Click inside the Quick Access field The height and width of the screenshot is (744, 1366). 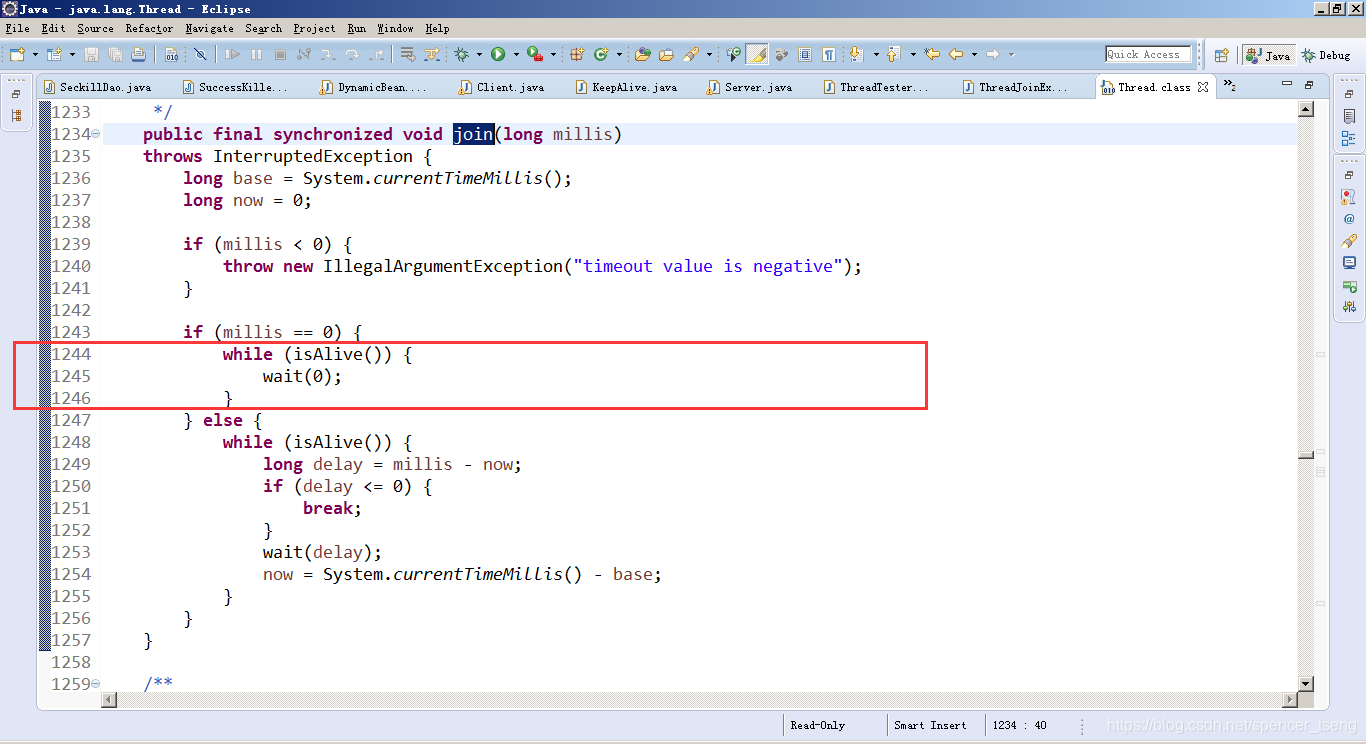point(1148,54)
